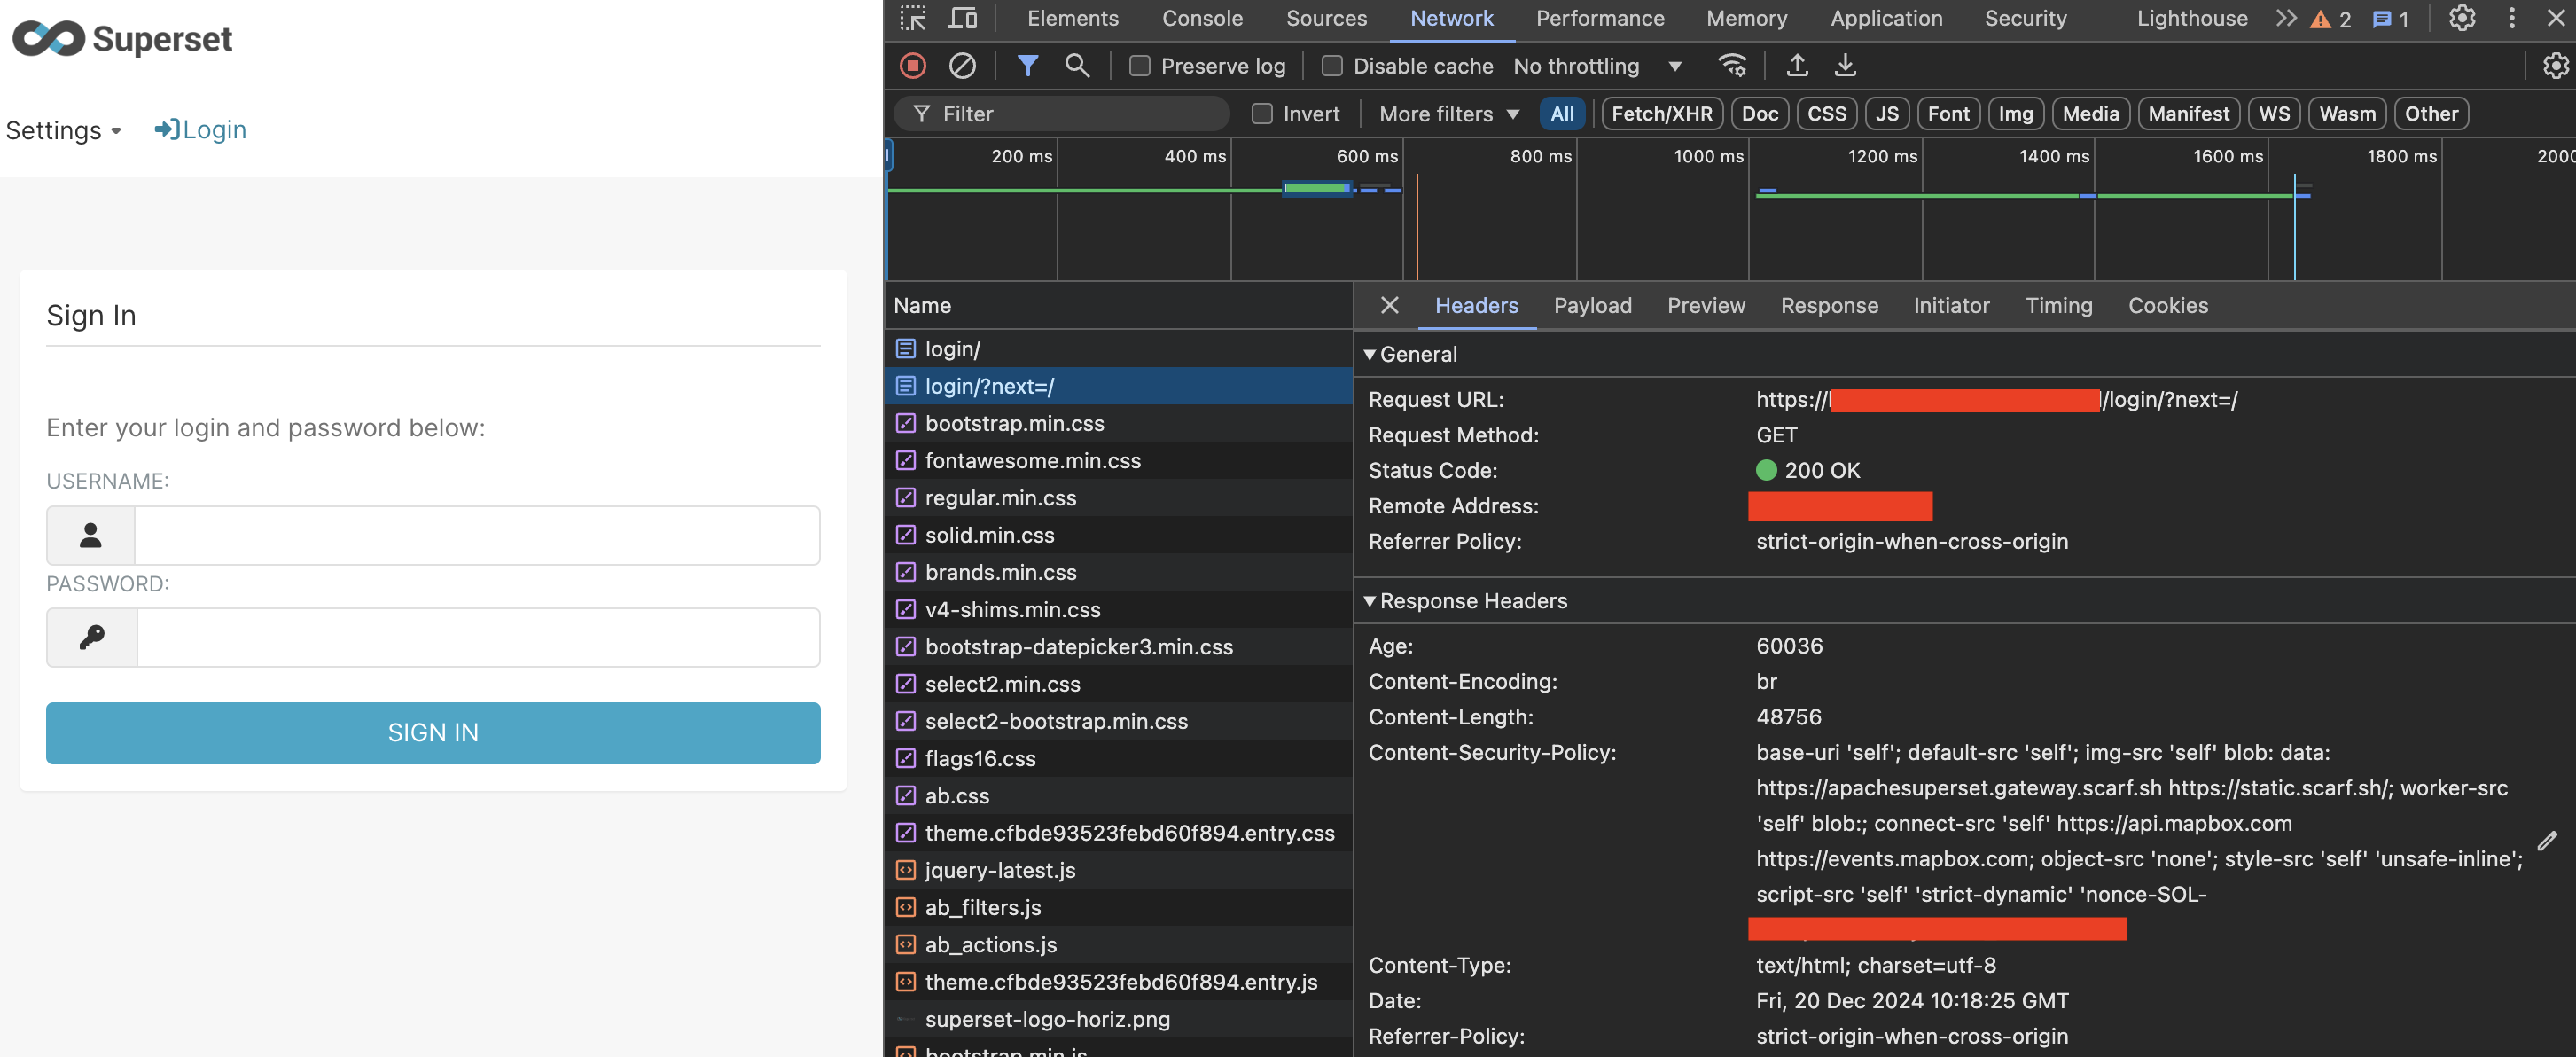
Task: Open the Lighthouse tab
Action: (x=2192, y=18)
